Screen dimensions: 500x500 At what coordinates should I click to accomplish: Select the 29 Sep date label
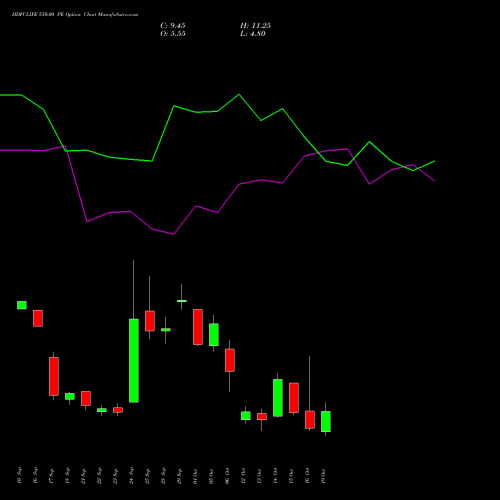pos(179,476)
